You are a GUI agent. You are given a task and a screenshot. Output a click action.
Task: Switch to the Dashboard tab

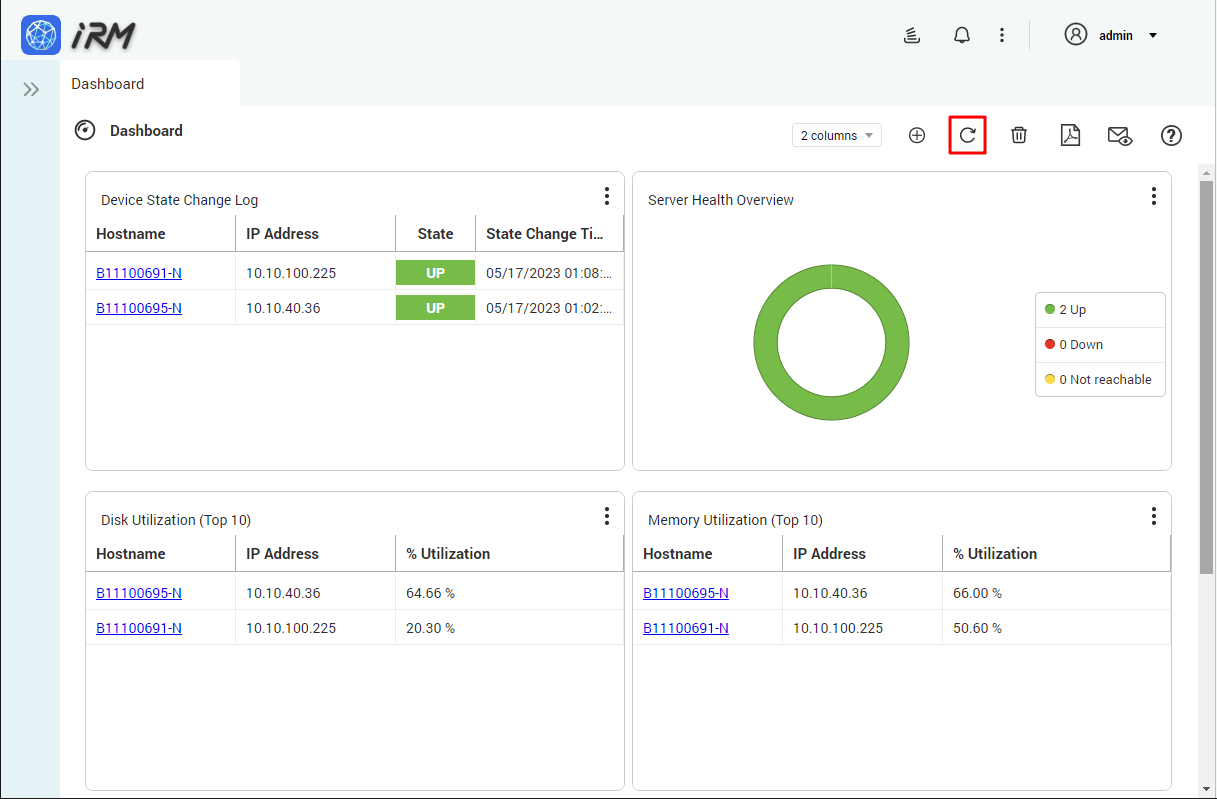click(108, 84)
